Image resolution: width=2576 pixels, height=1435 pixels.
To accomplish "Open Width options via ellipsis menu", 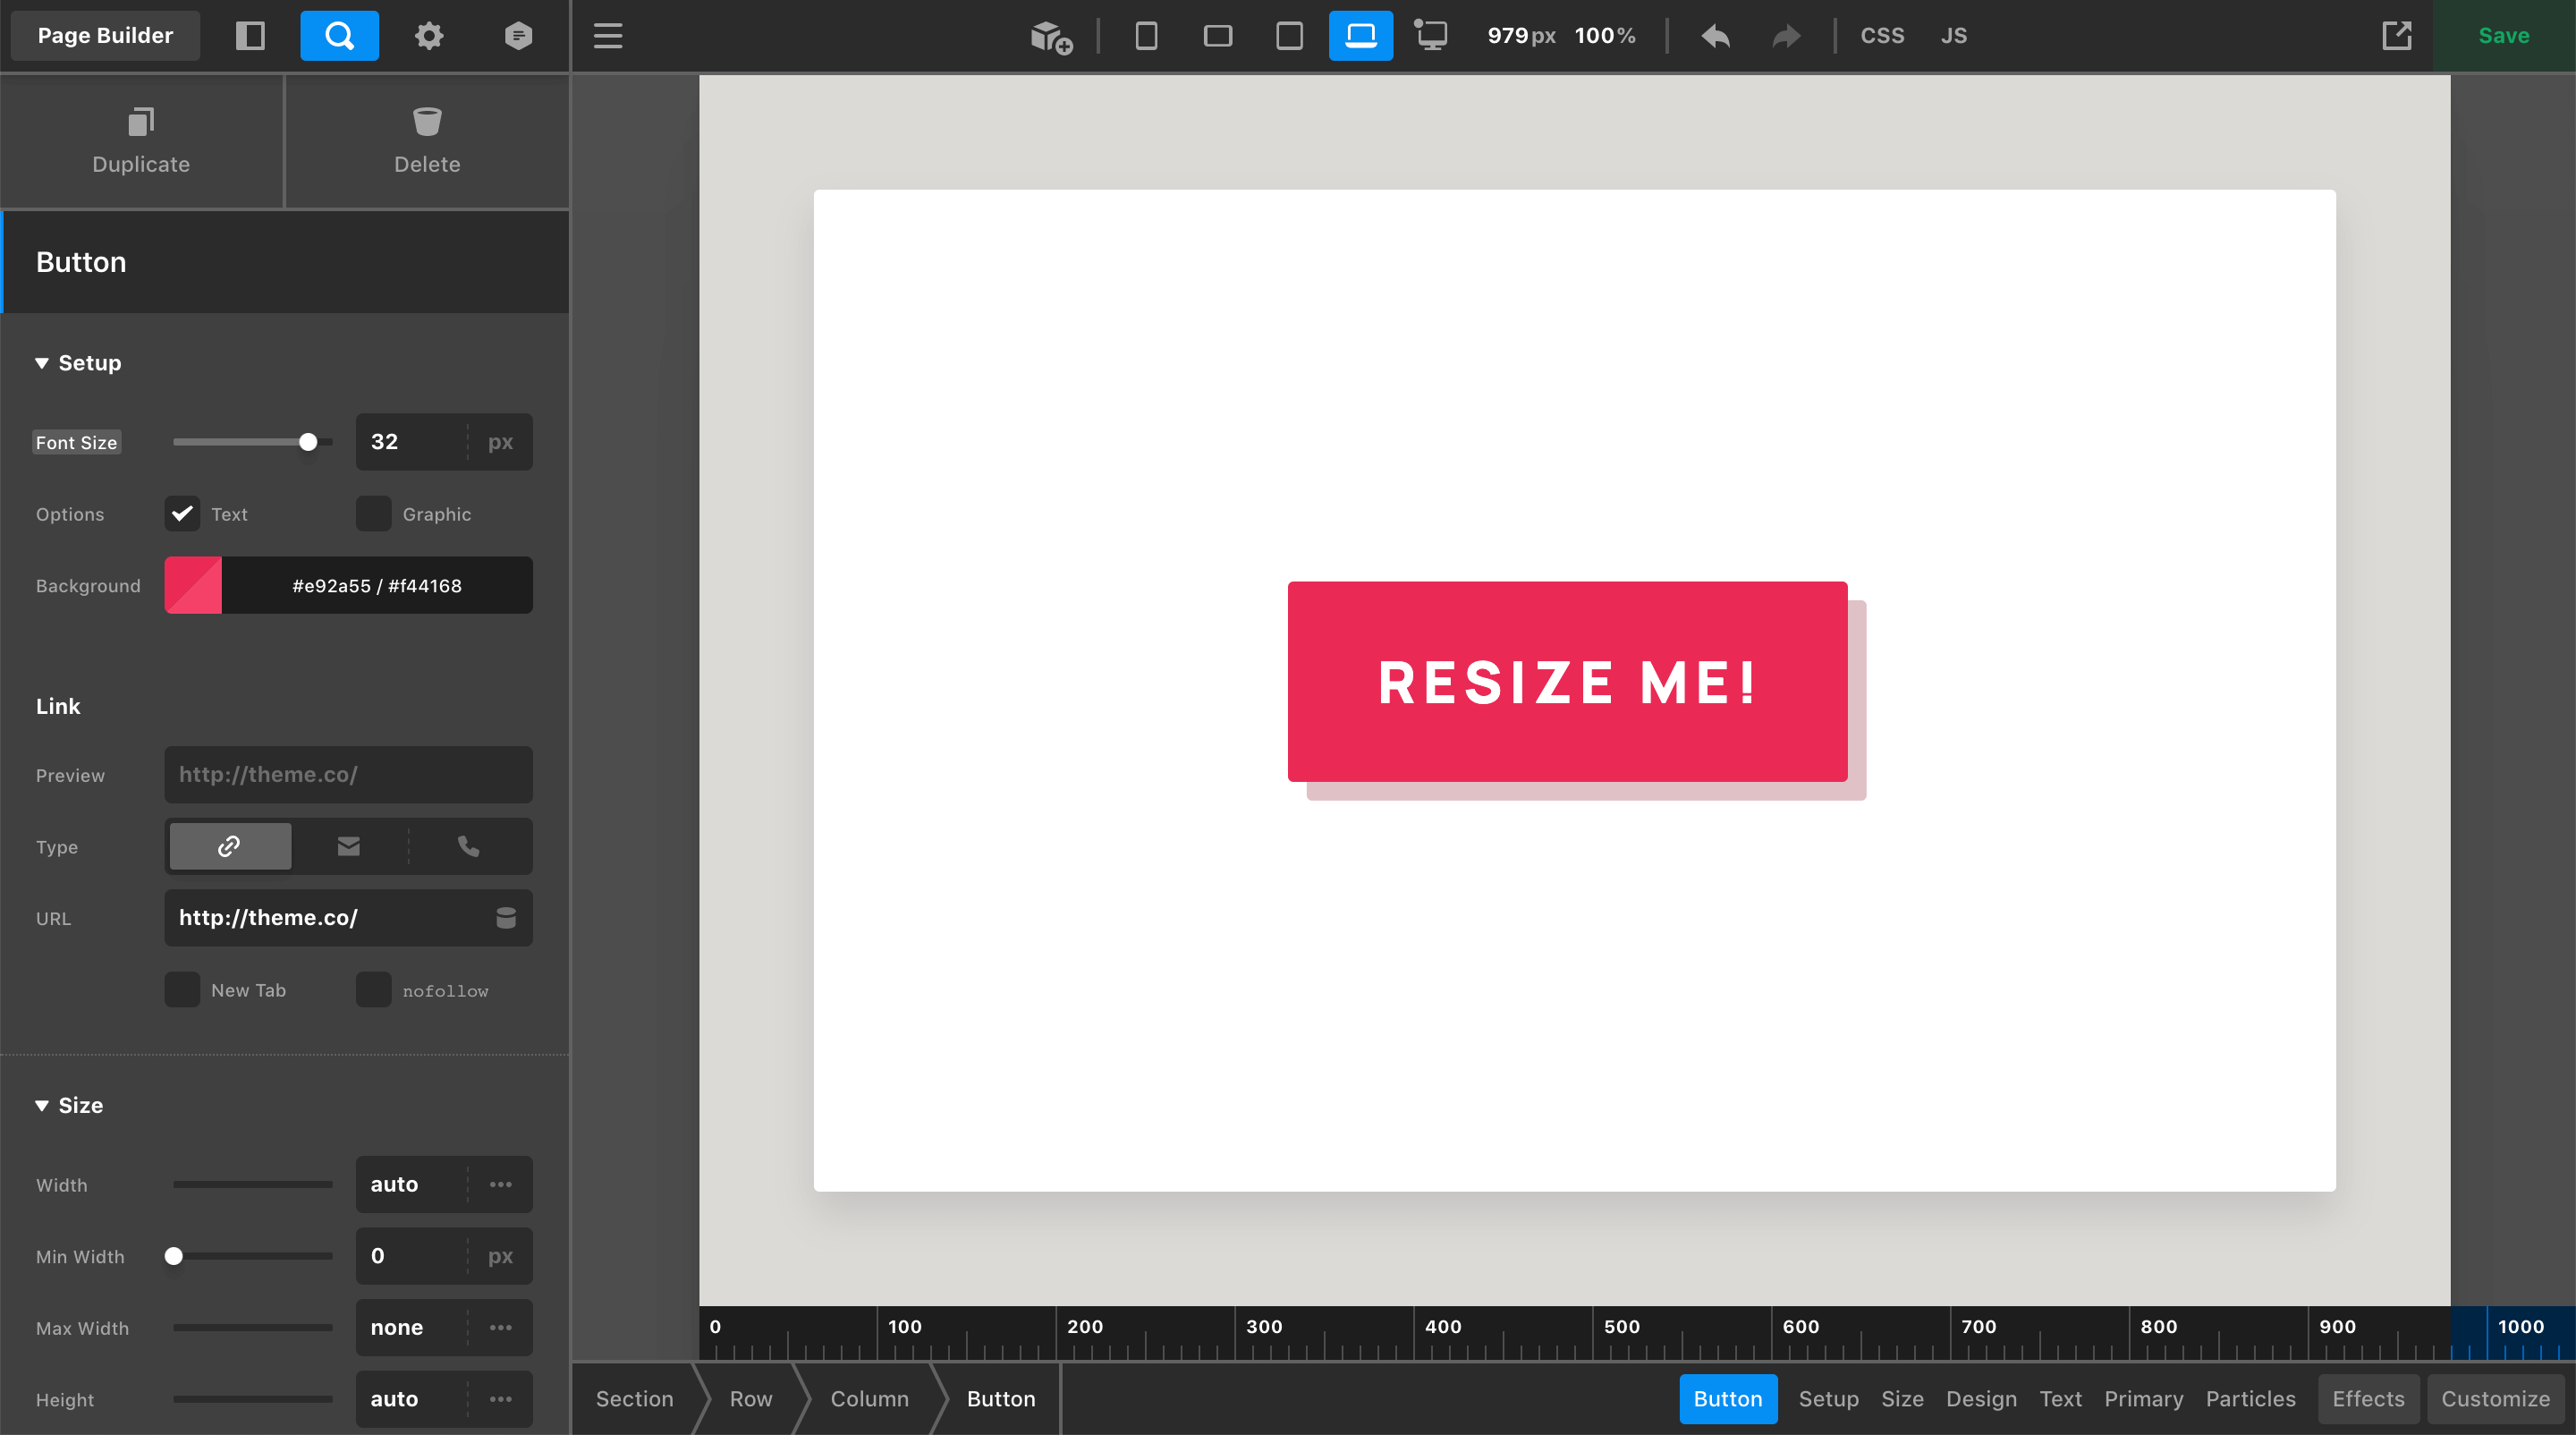I will click(500, 1184).
